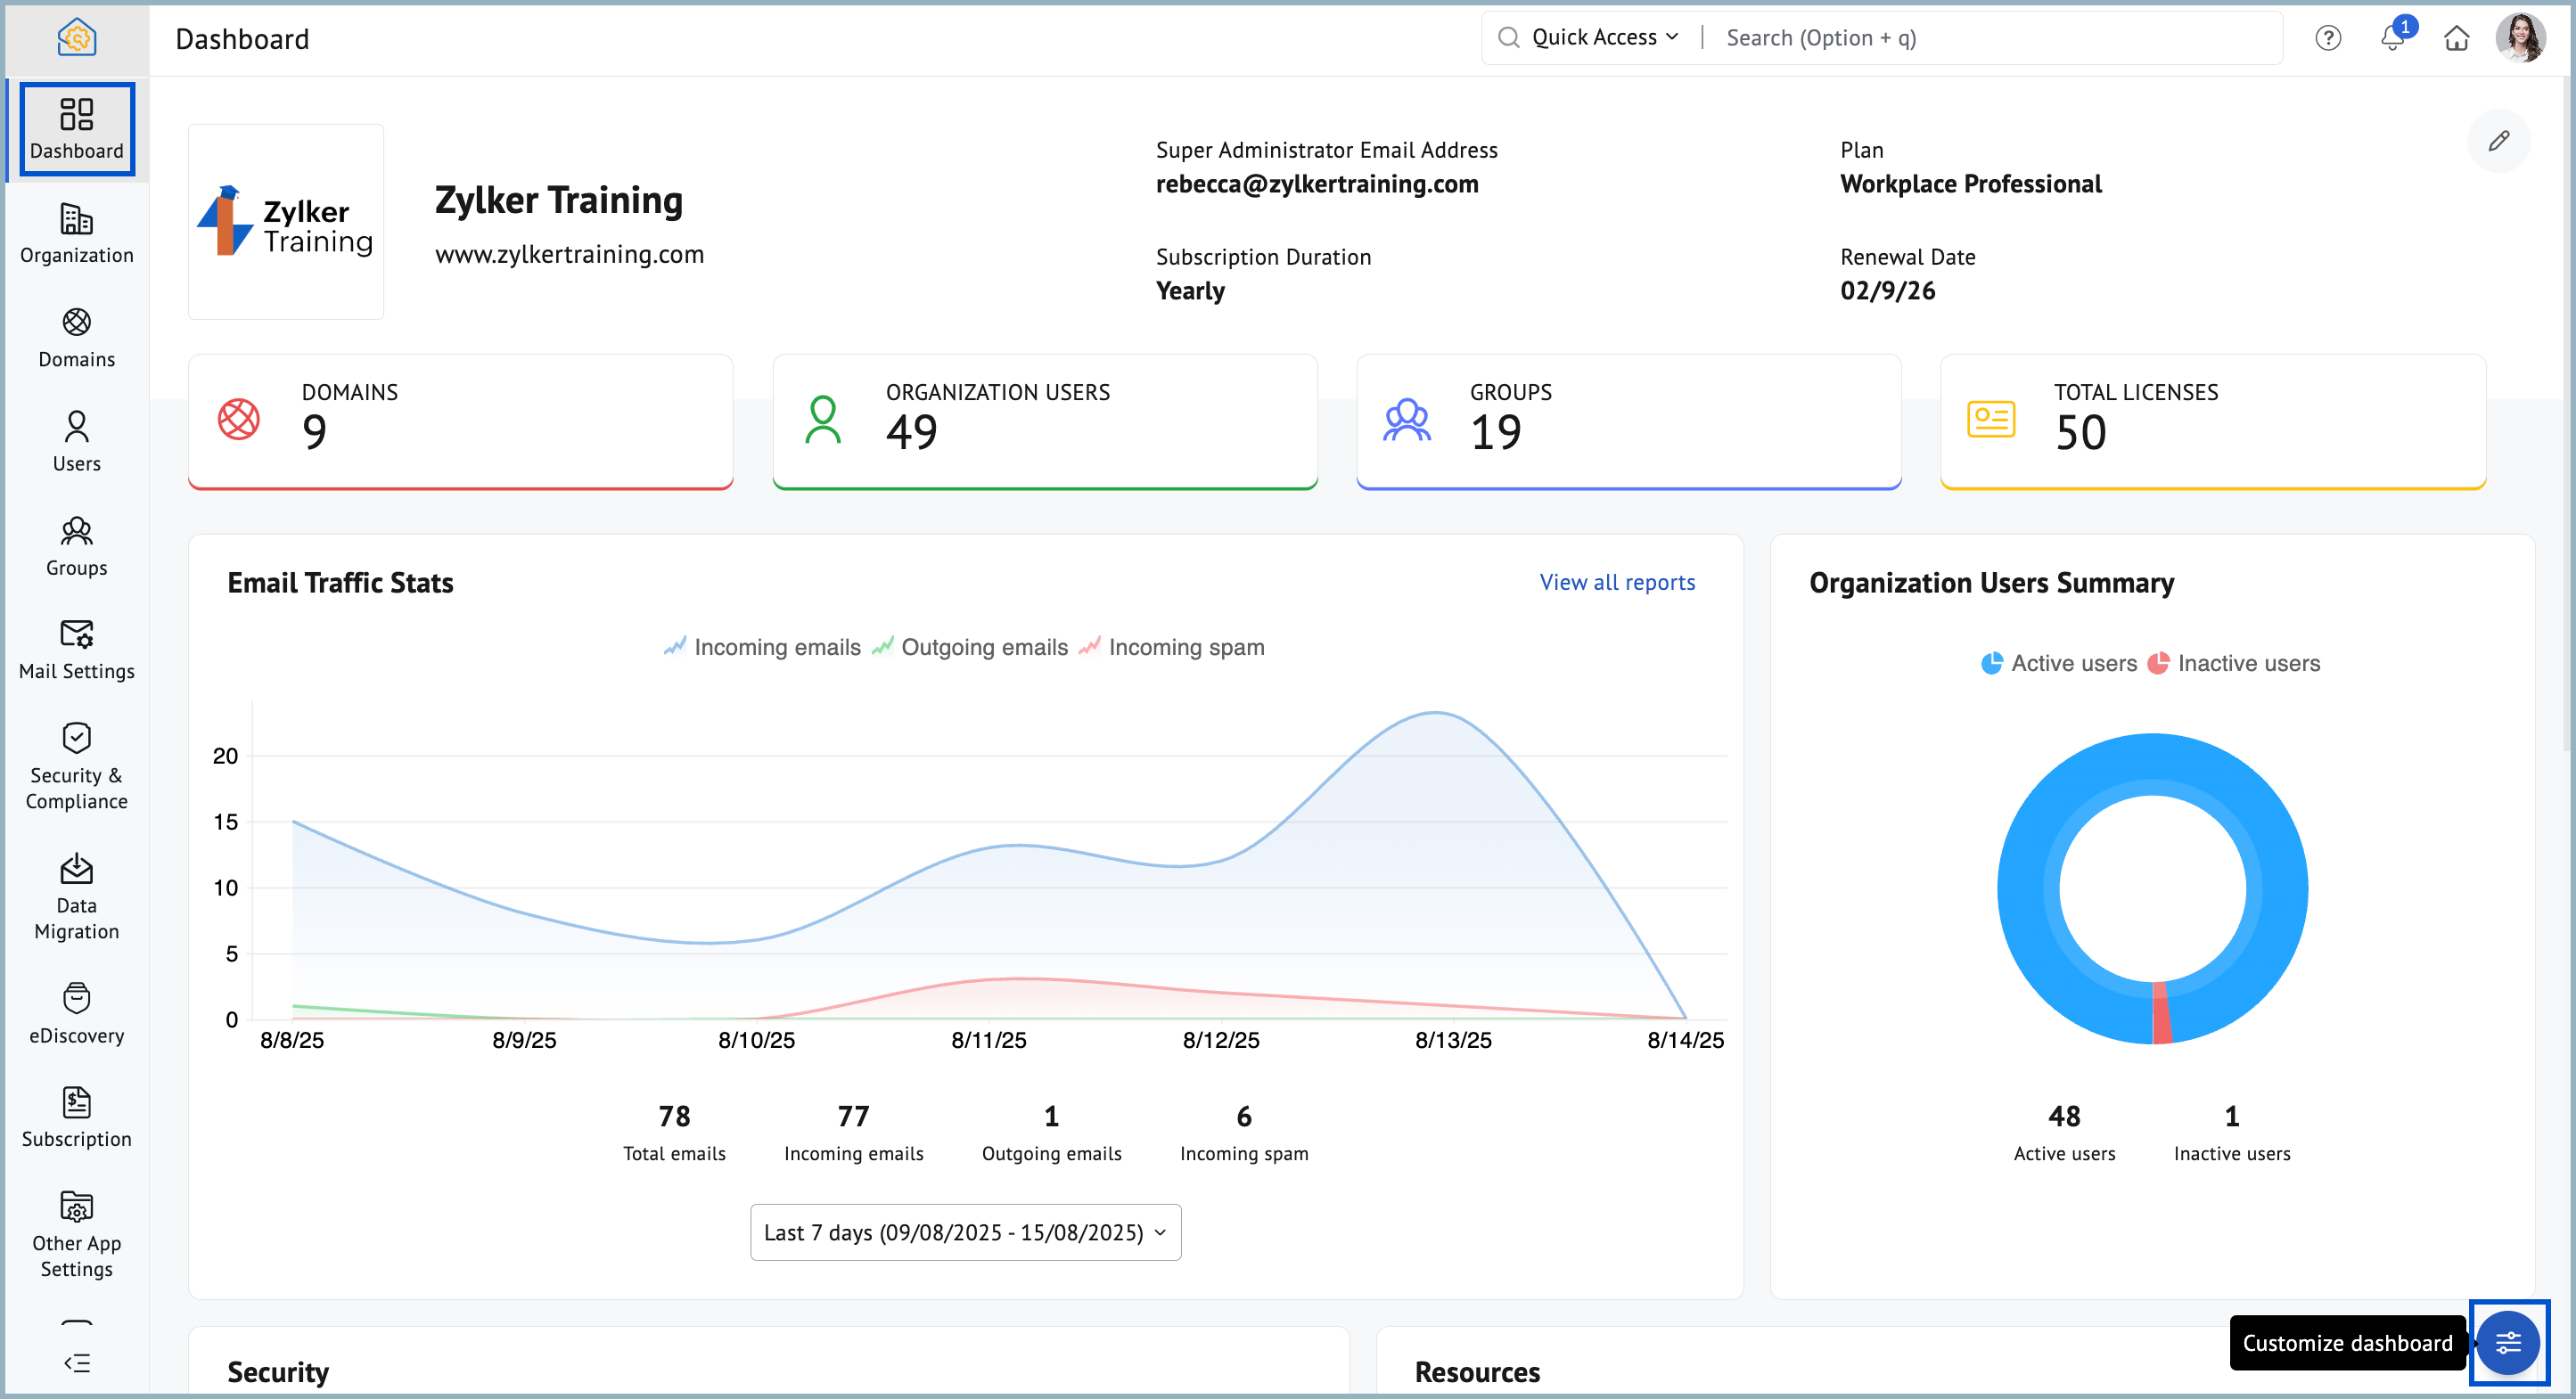
Task: Open the Subscription section
Action: (76, 1115)
